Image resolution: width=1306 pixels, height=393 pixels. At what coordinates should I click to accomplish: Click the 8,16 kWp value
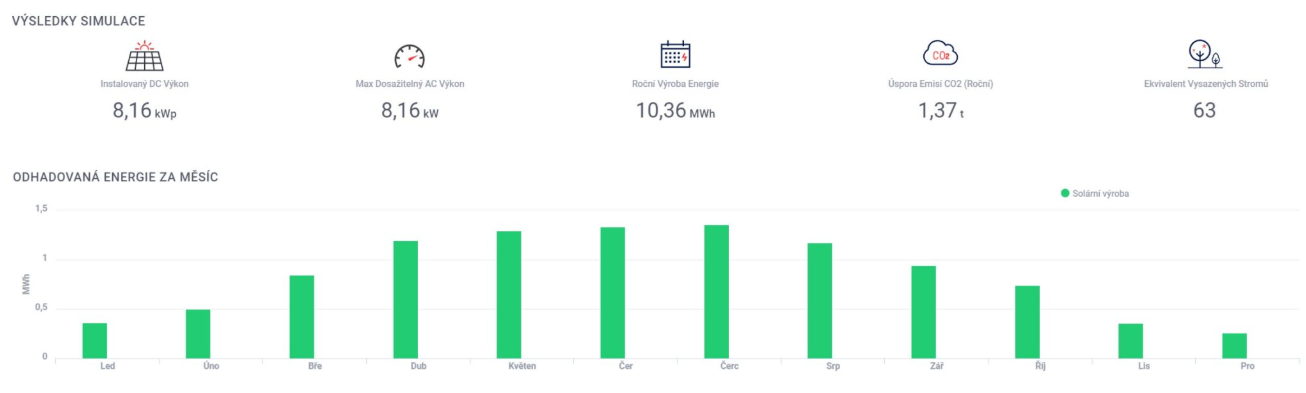[x=145, y=112]
